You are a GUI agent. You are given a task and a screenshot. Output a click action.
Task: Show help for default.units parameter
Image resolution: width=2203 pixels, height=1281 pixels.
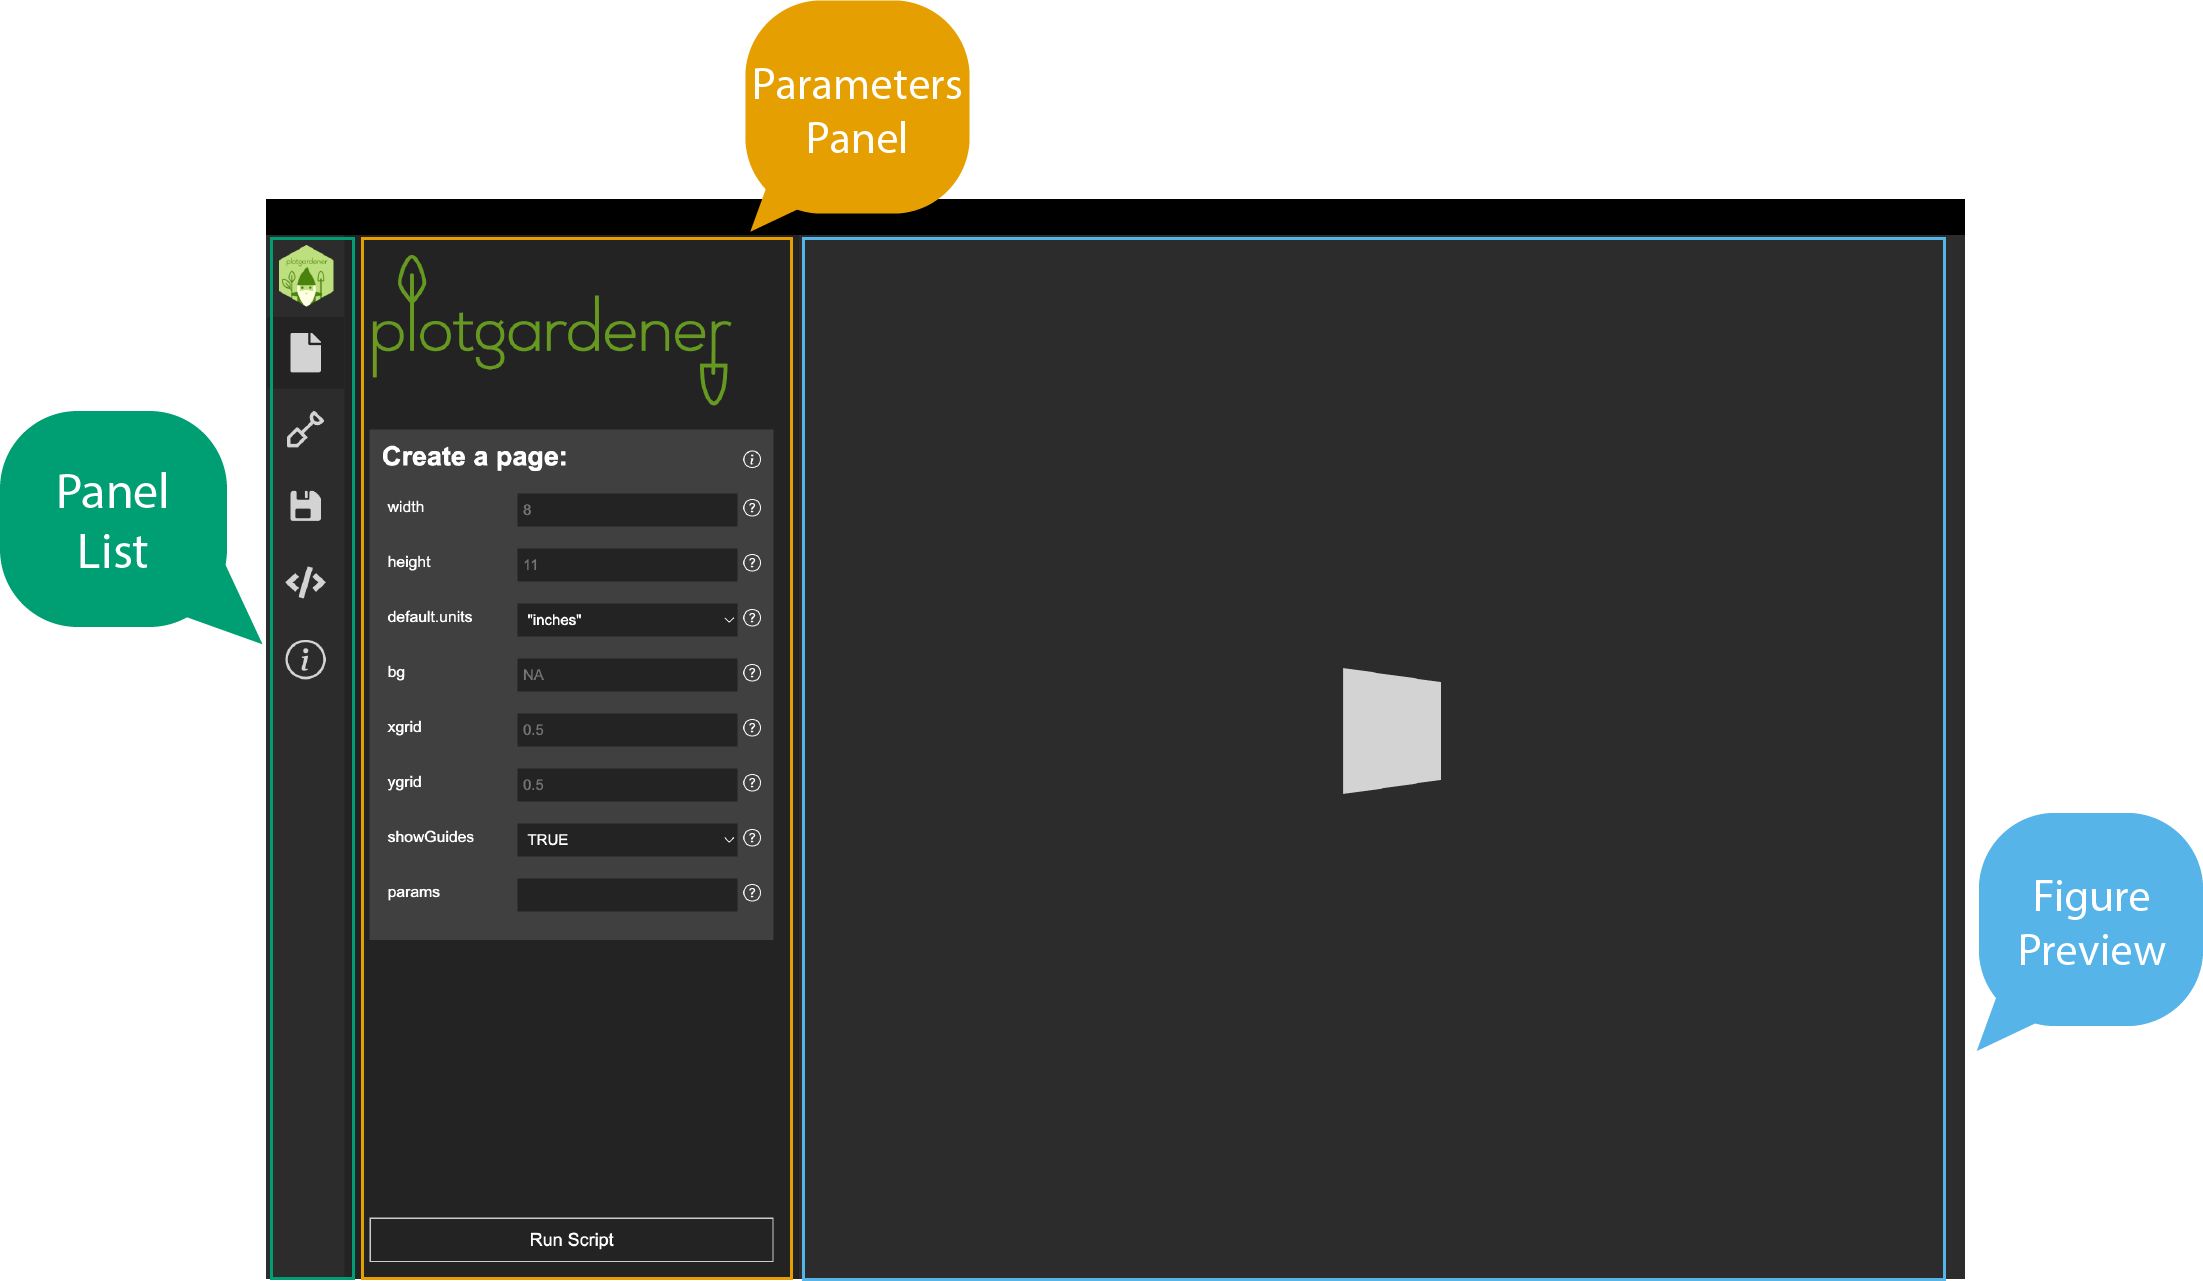click(x=752, y=618)
